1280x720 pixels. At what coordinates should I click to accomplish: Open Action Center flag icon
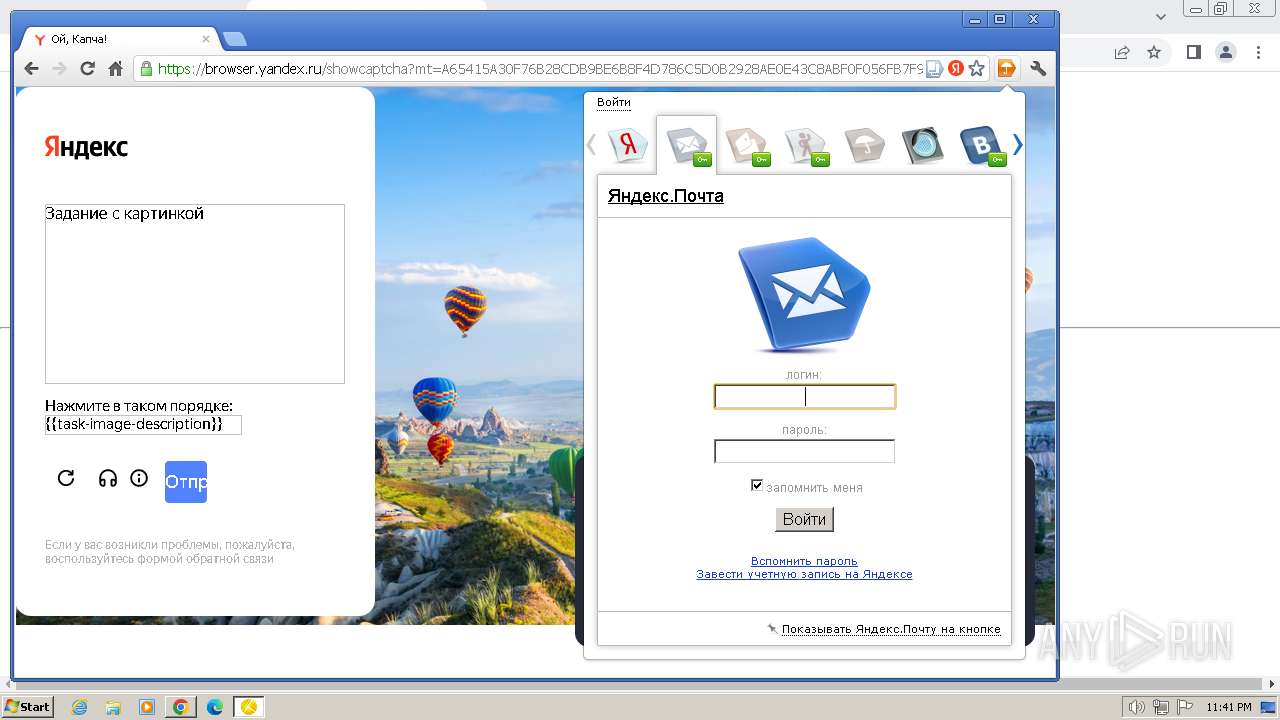[1183, 707]
